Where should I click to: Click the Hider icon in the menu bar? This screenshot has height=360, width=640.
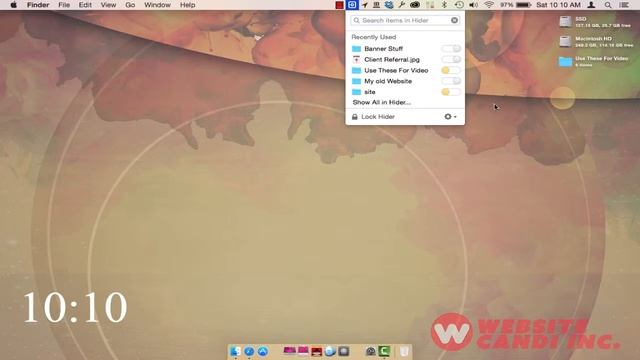pos(352,5)
